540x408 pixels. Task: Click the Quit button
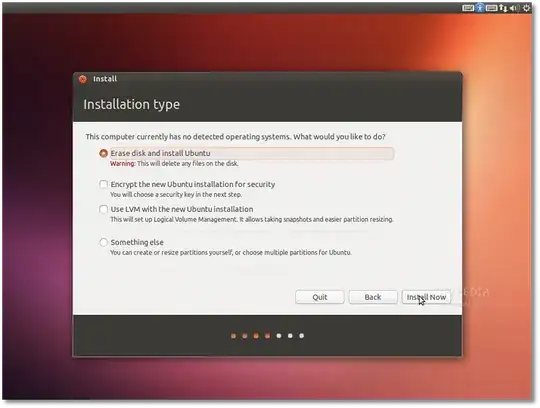[320, 297]
